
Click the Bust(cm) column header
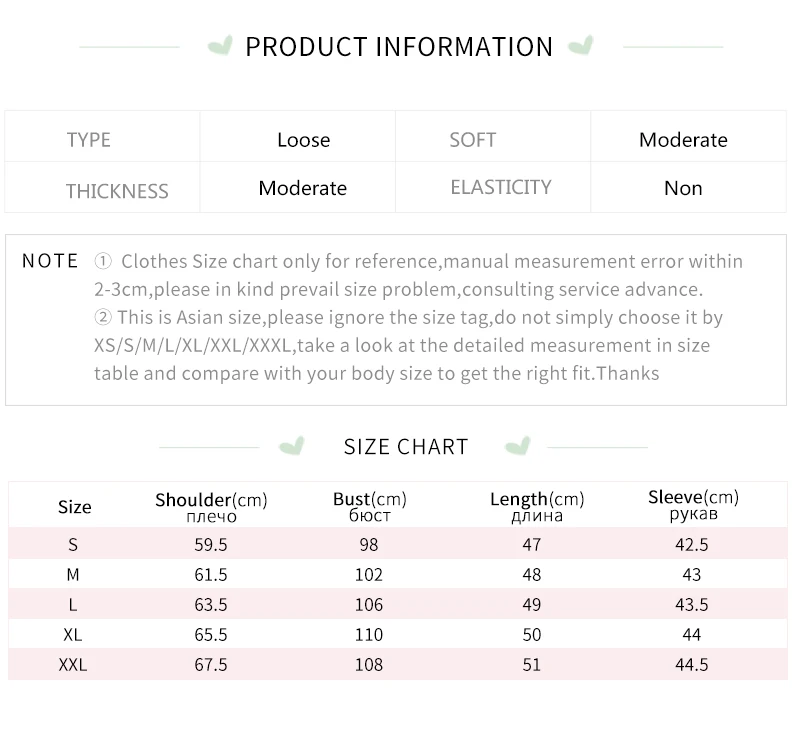click(369, 506)
